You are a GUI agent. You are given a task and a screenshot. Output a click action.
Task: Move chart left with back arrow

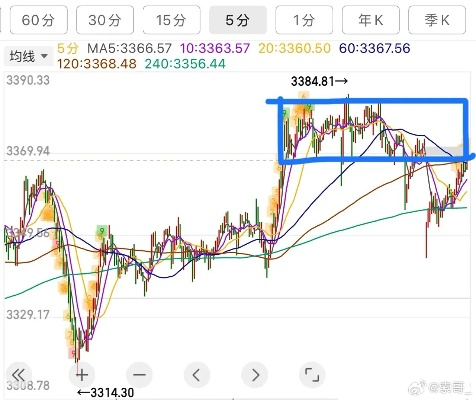[197, 375]
